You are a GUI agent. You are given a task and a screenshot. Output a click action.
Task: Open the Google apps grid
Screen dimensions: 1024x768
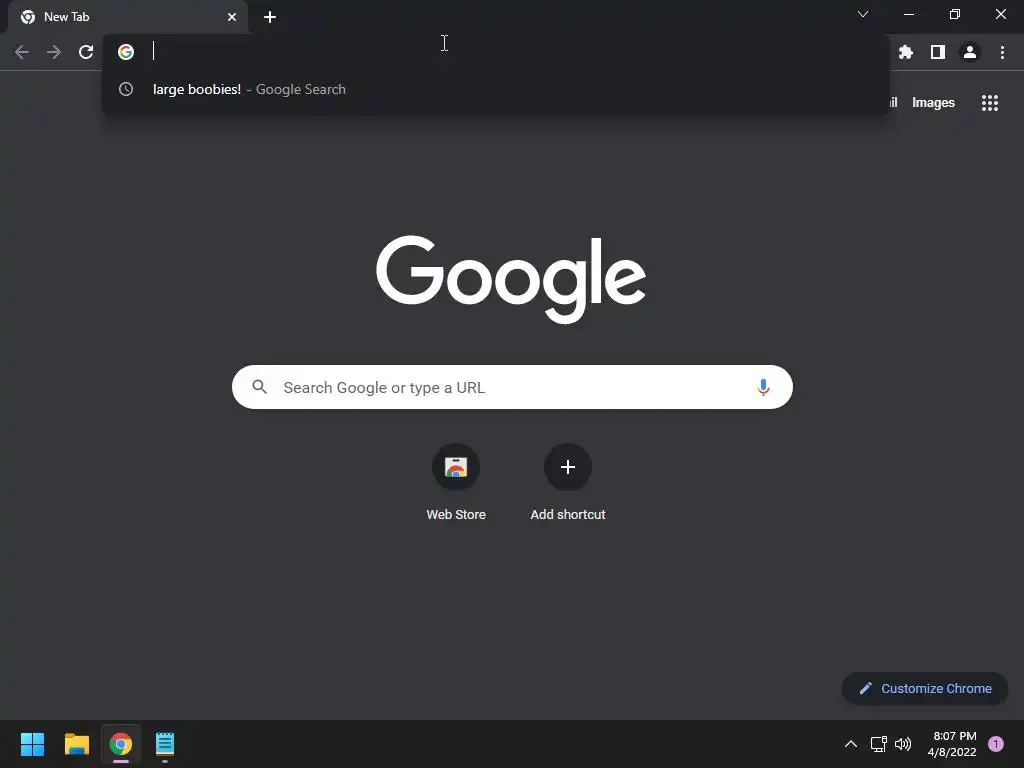tap(990, 103)
